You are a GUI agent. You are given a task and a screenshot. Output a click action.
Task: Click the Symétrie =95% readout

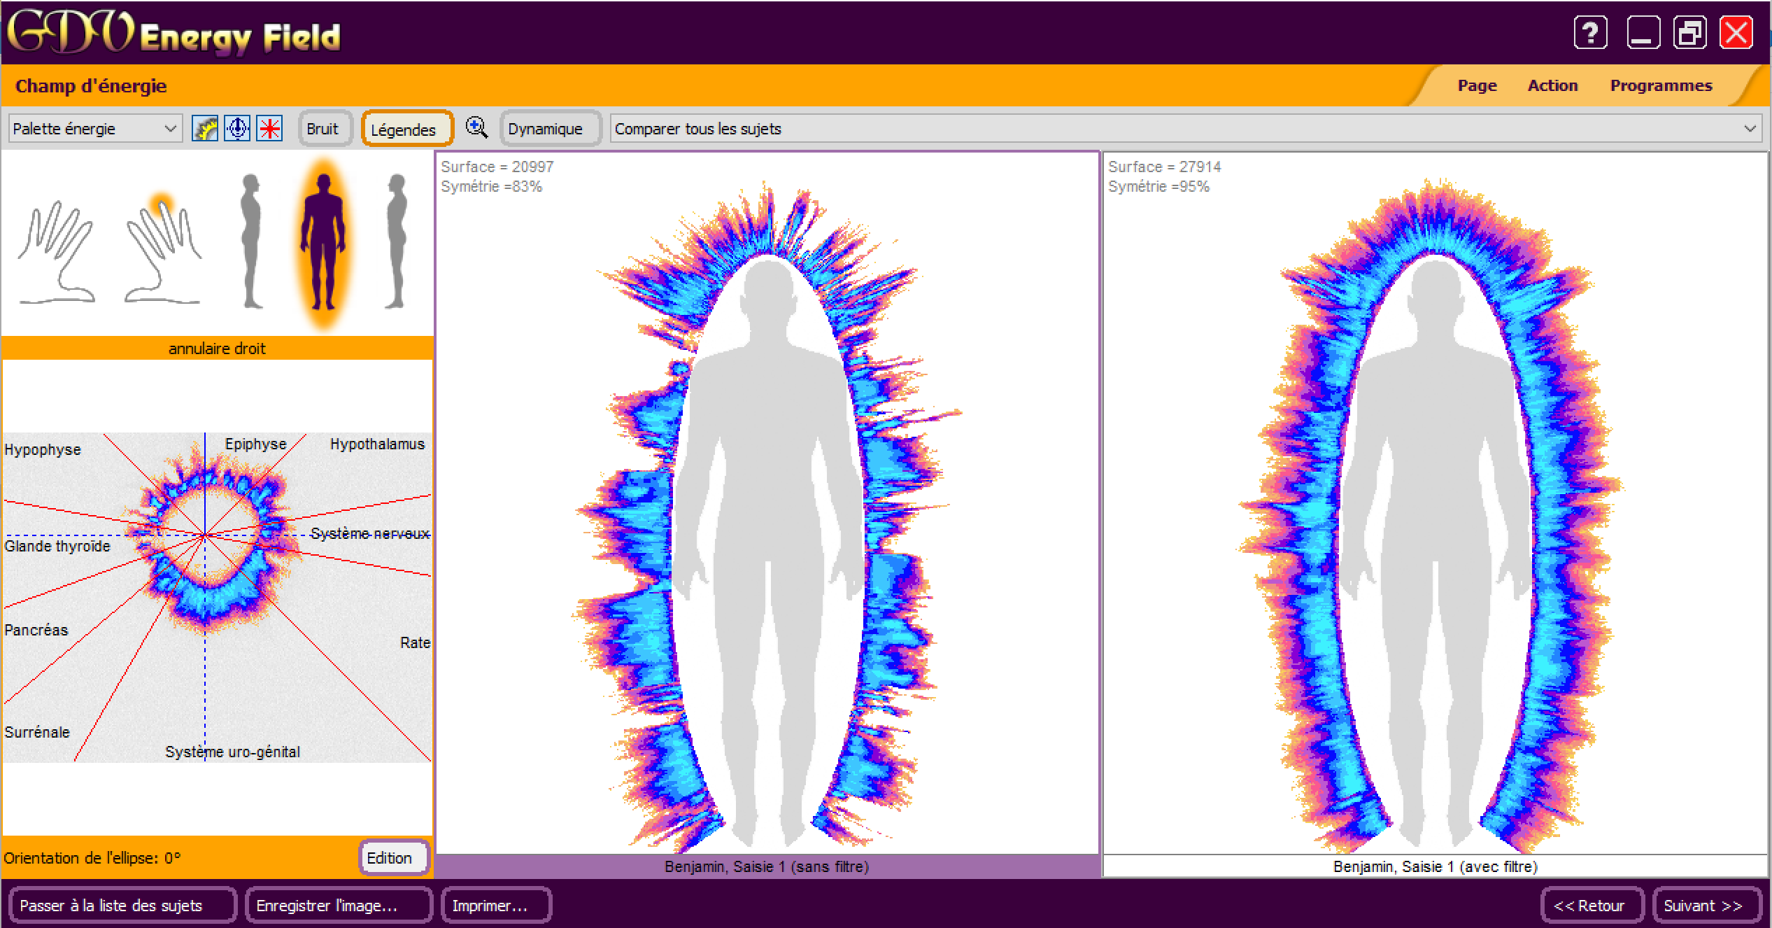[1159, 187]
